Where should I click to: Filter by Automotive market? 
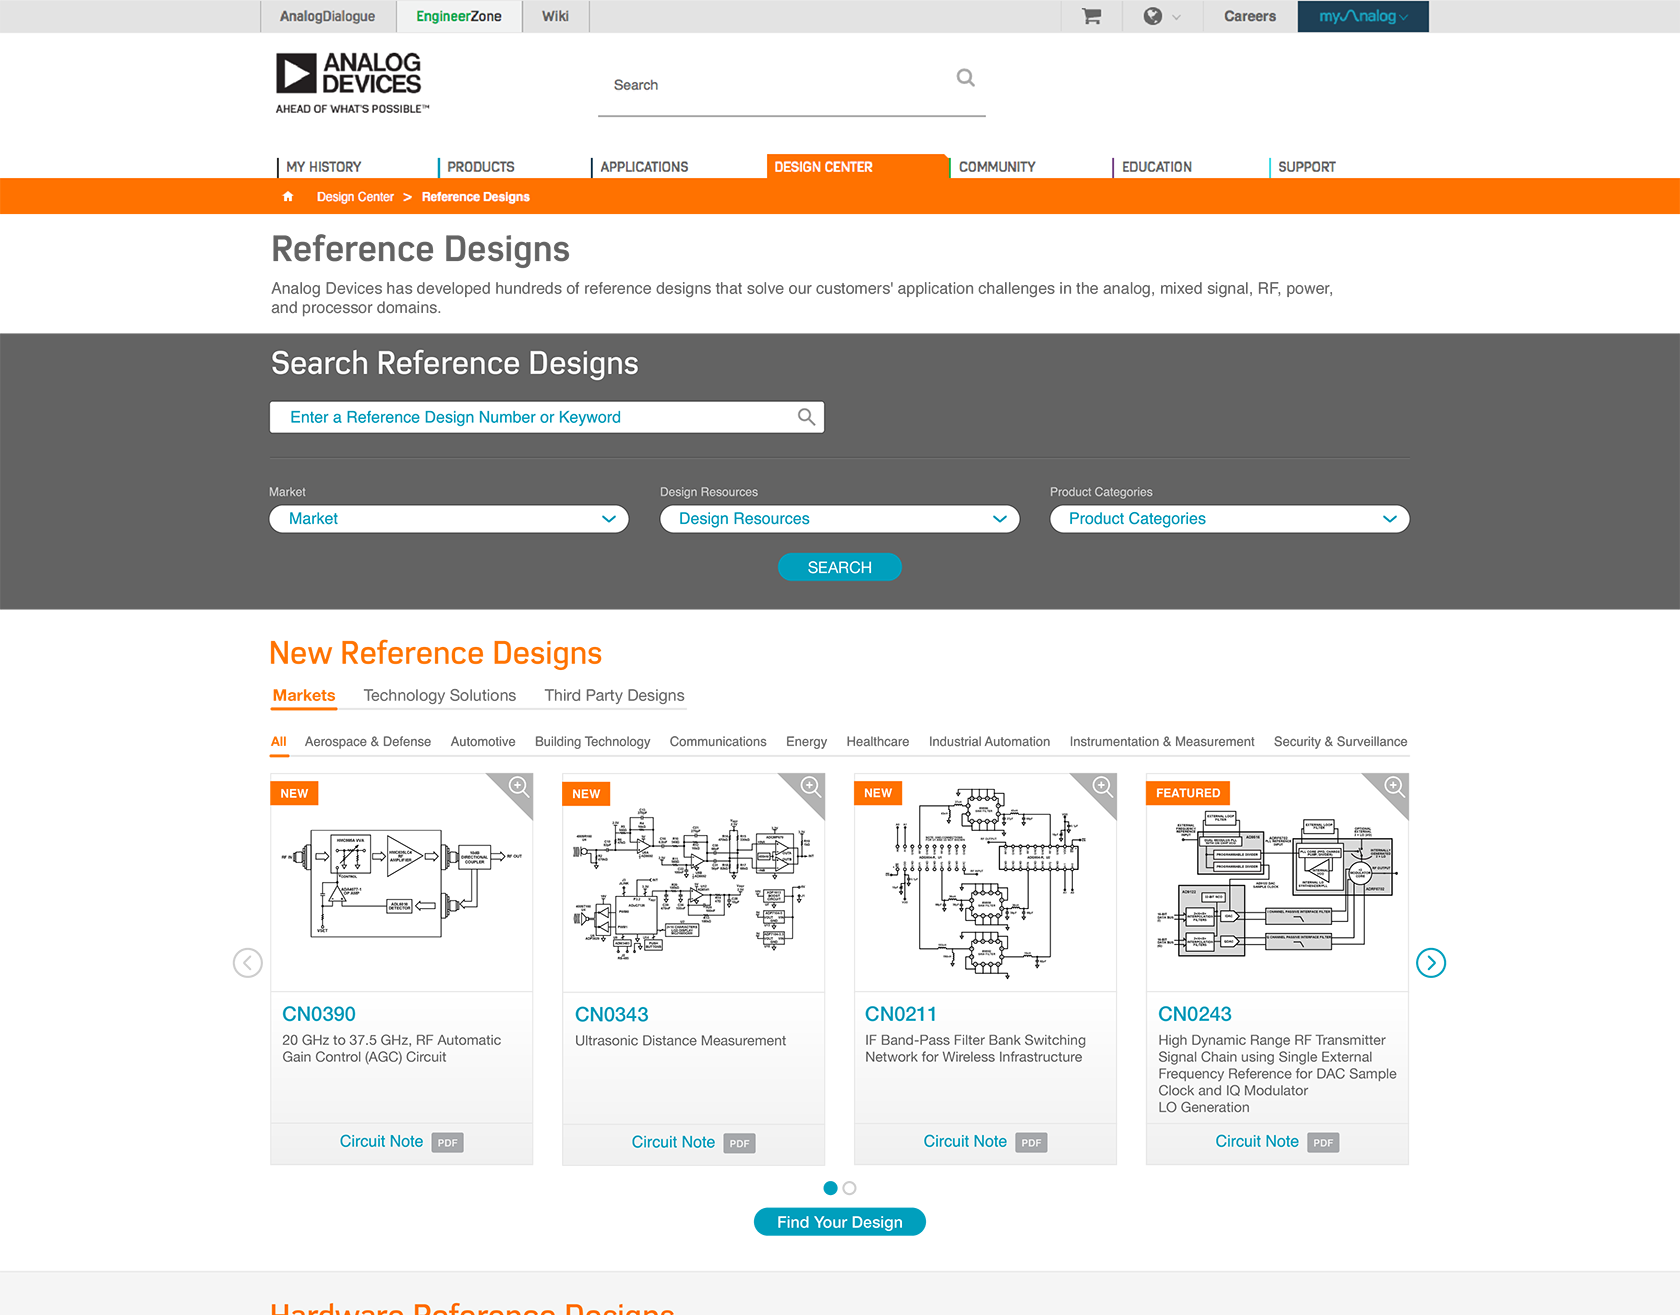[483, 741]
